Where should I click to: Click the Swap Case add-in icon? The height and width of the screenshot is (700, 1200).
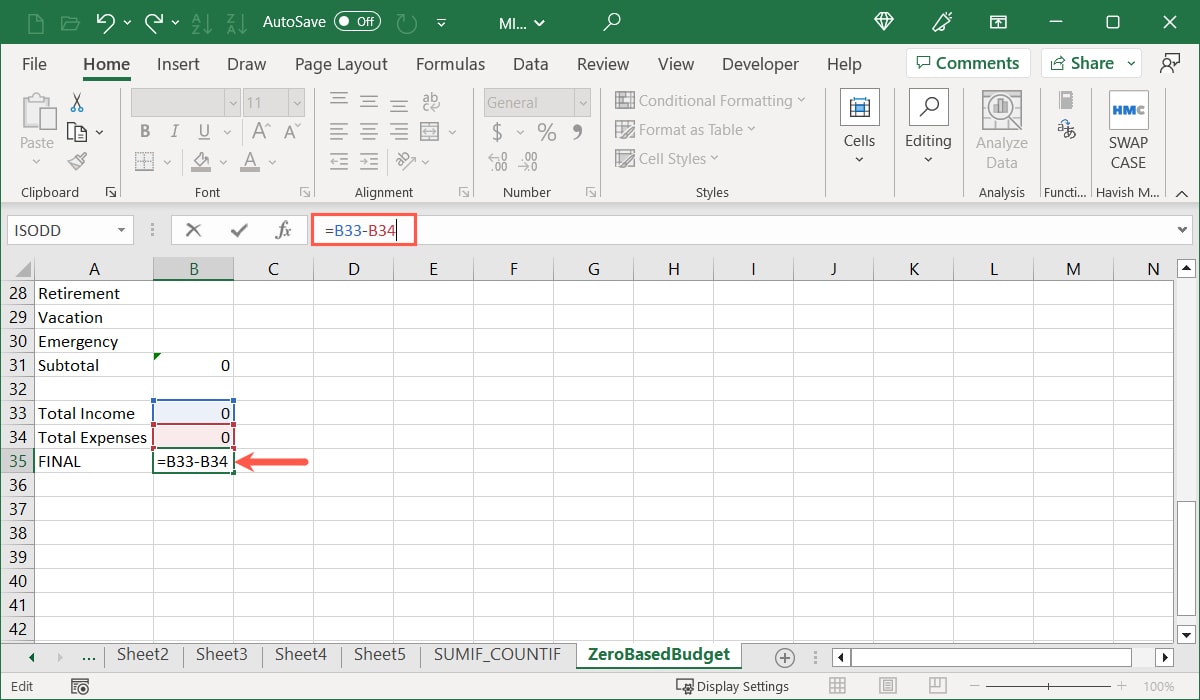pos(1128,130)
